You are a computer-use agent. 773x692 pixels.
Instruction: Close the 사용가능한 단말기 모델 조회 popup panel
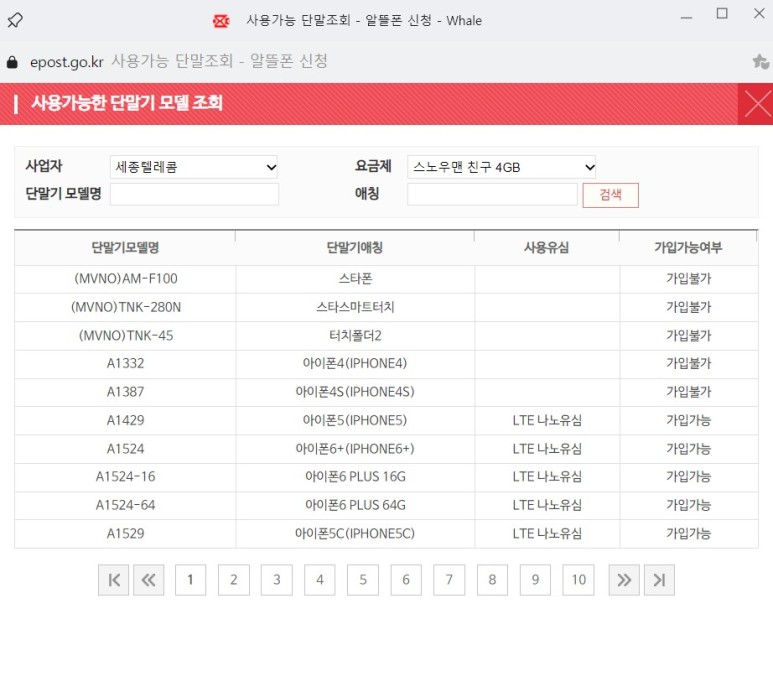(x=755, y=104)
